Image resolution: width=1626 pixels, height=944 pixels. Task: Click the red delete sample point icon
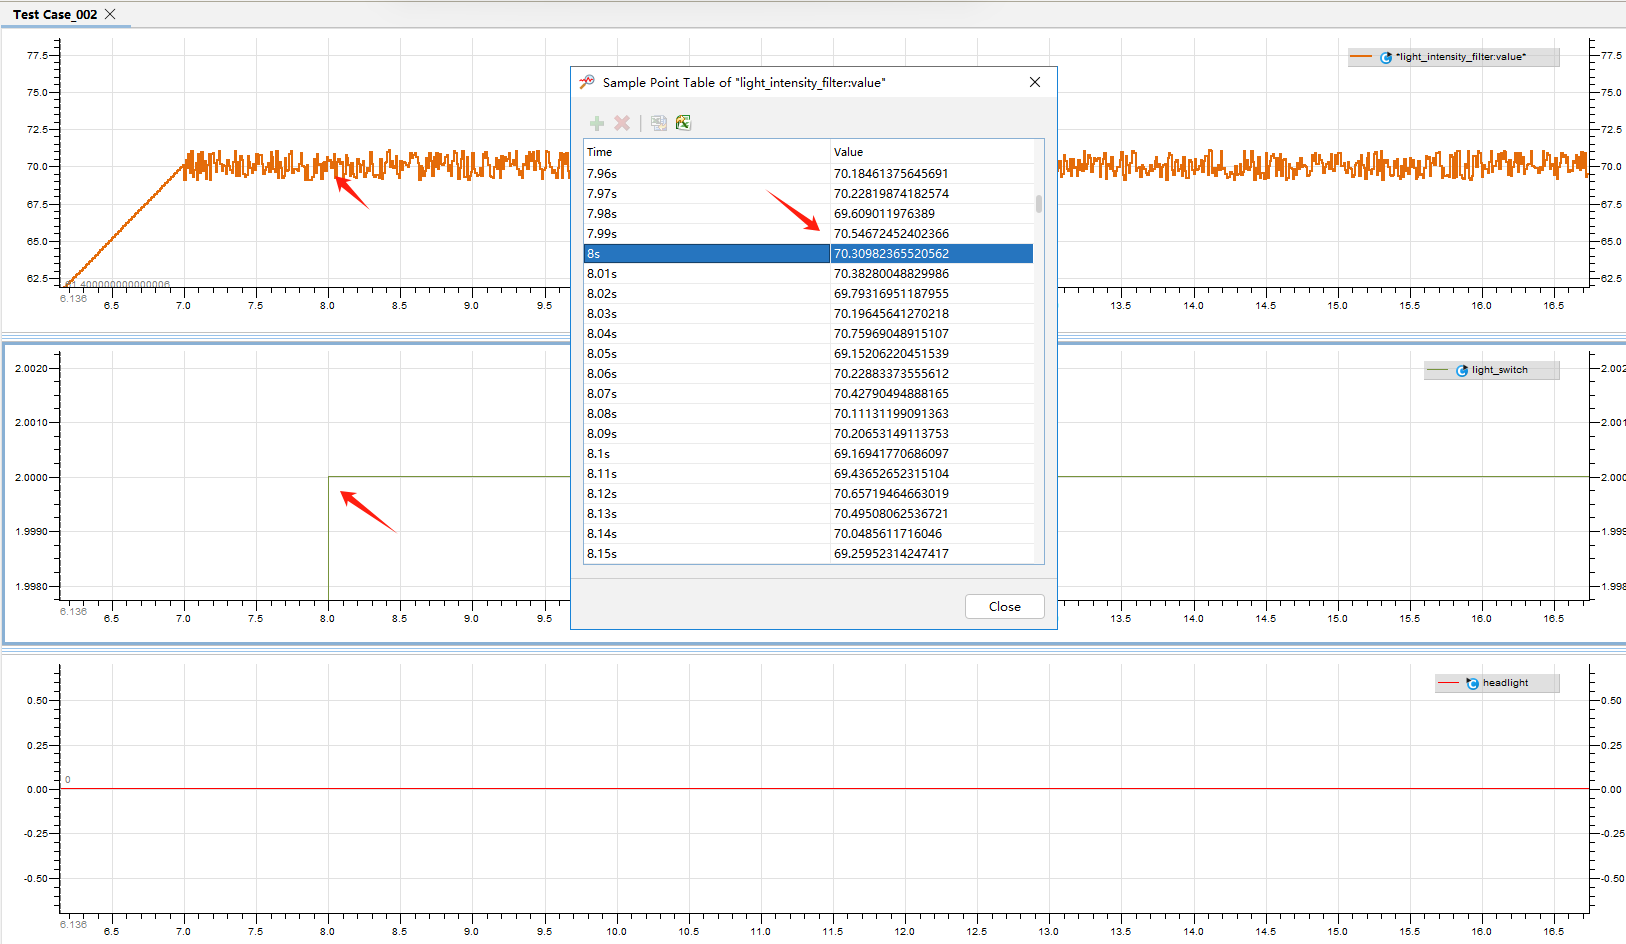pyautogui.click(x=622, y=123)
